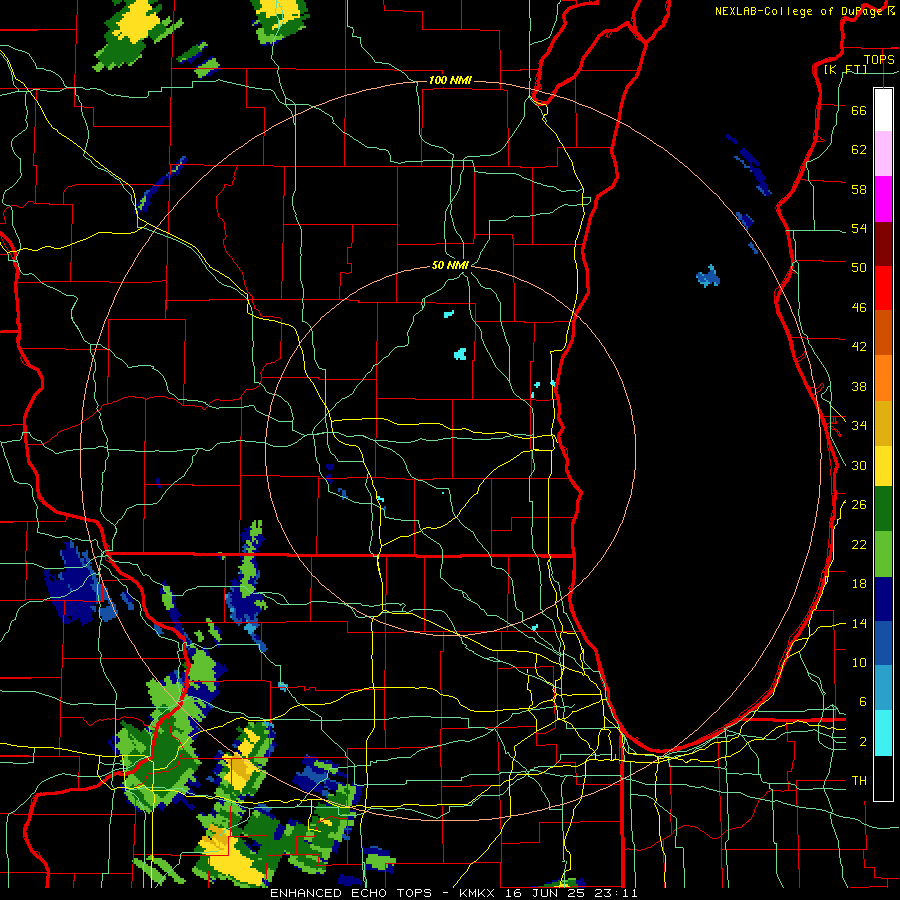The image size is (900, 900).
Task: Click legend value 50
Action: 859,268
